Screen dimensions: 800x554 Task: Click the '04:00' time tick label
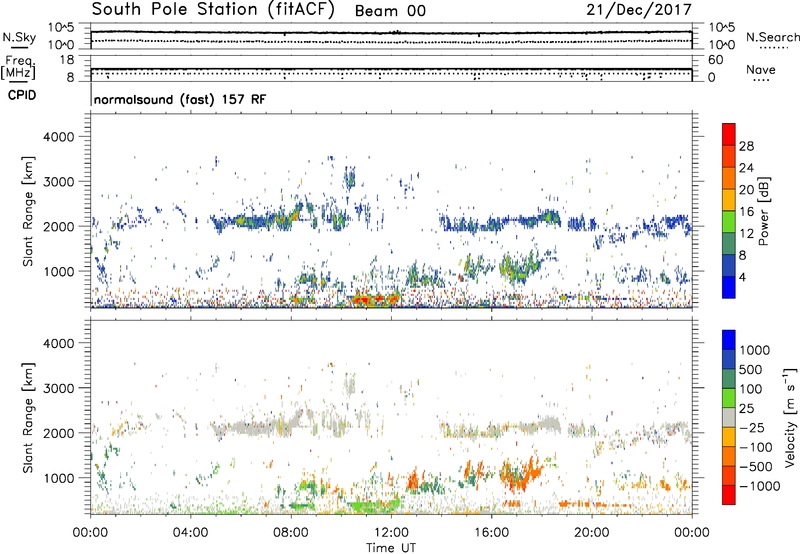click(190, 533)
